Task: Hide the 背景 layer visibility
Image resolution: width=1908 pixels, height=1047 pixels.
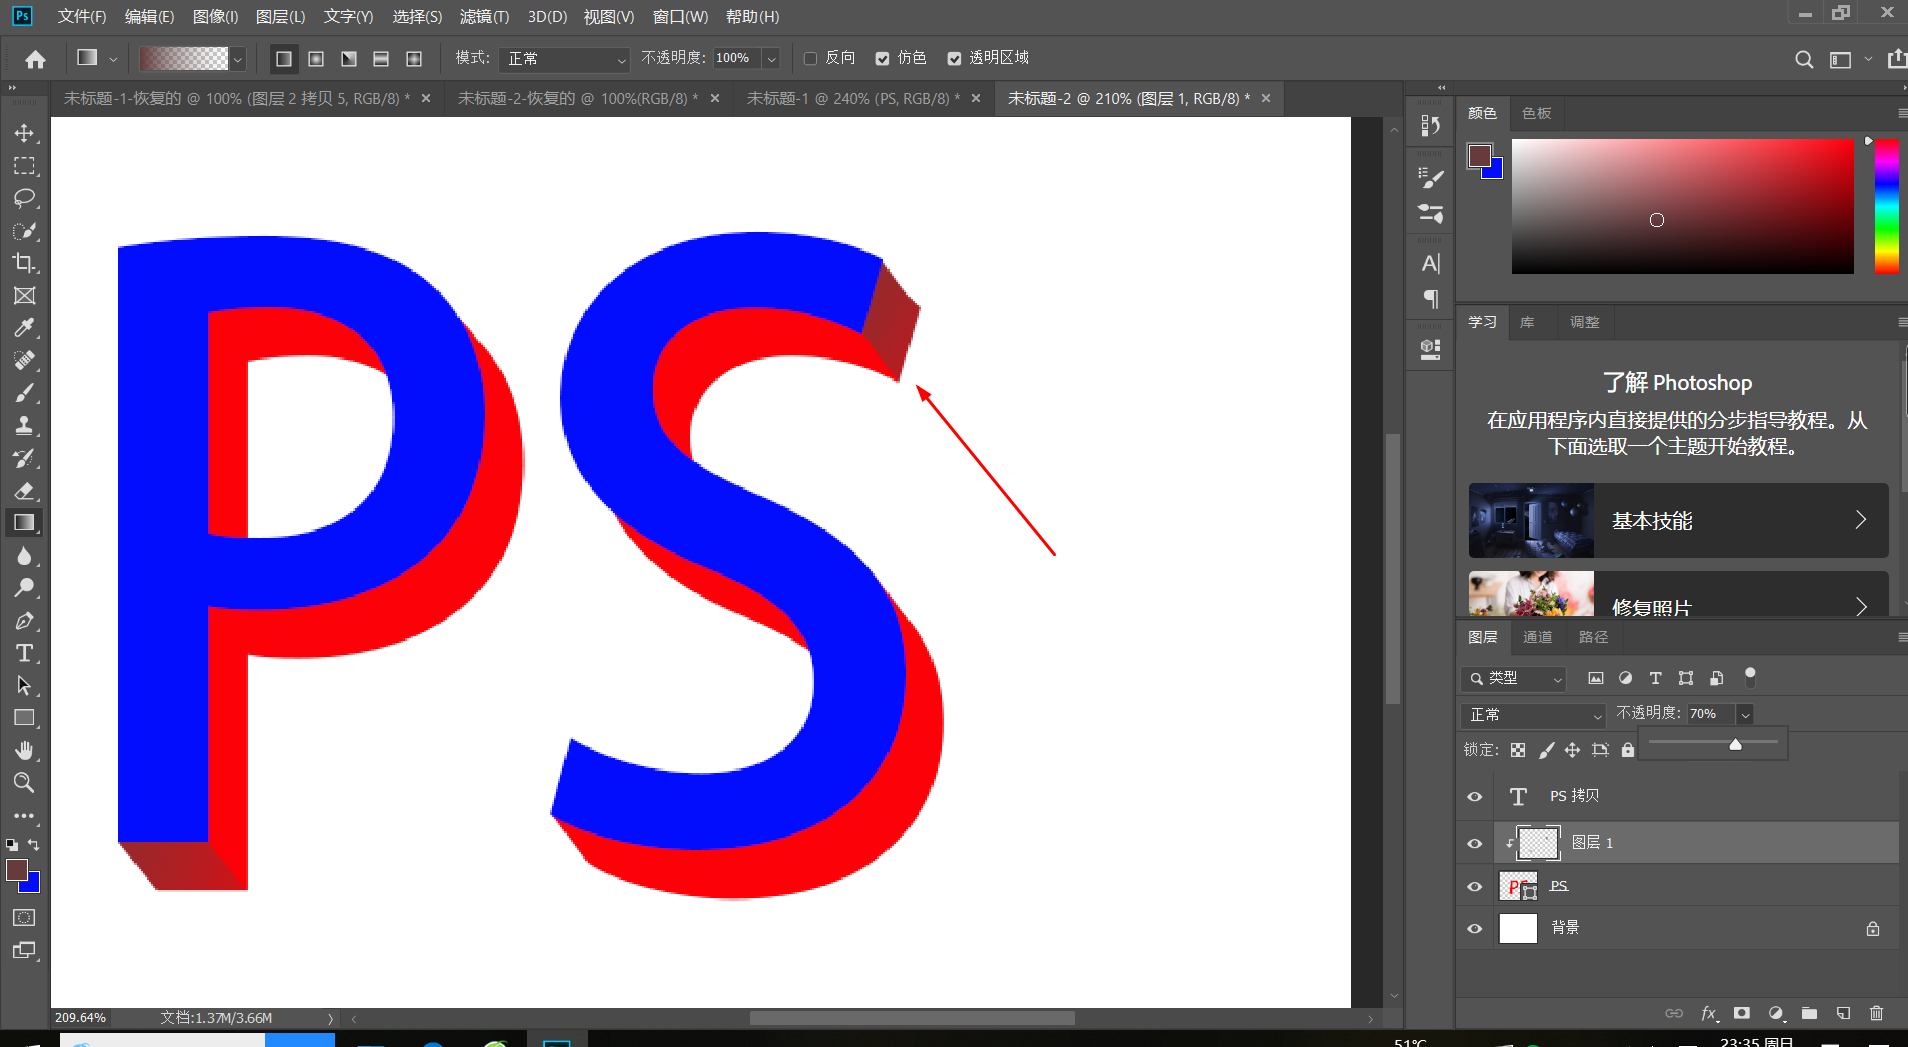Action: (1474, 929)
